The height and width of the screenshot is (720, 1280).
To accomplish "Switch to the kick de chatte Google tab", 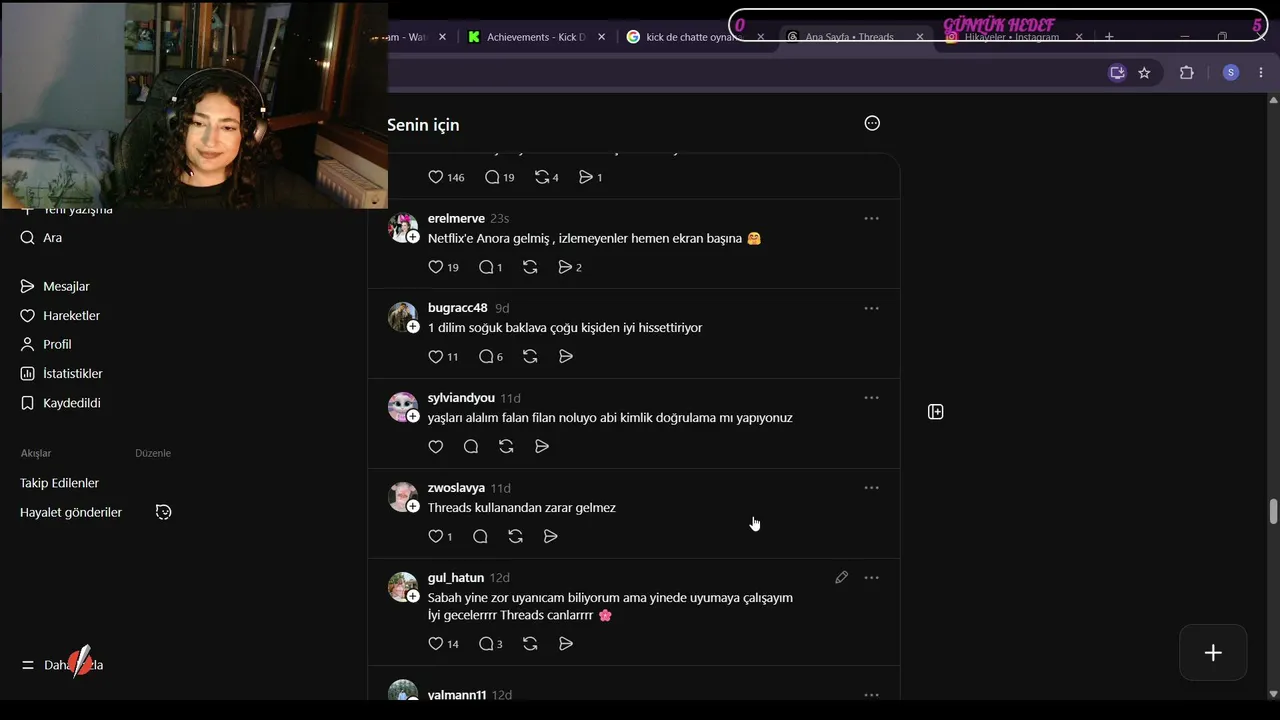I will 695,37.
